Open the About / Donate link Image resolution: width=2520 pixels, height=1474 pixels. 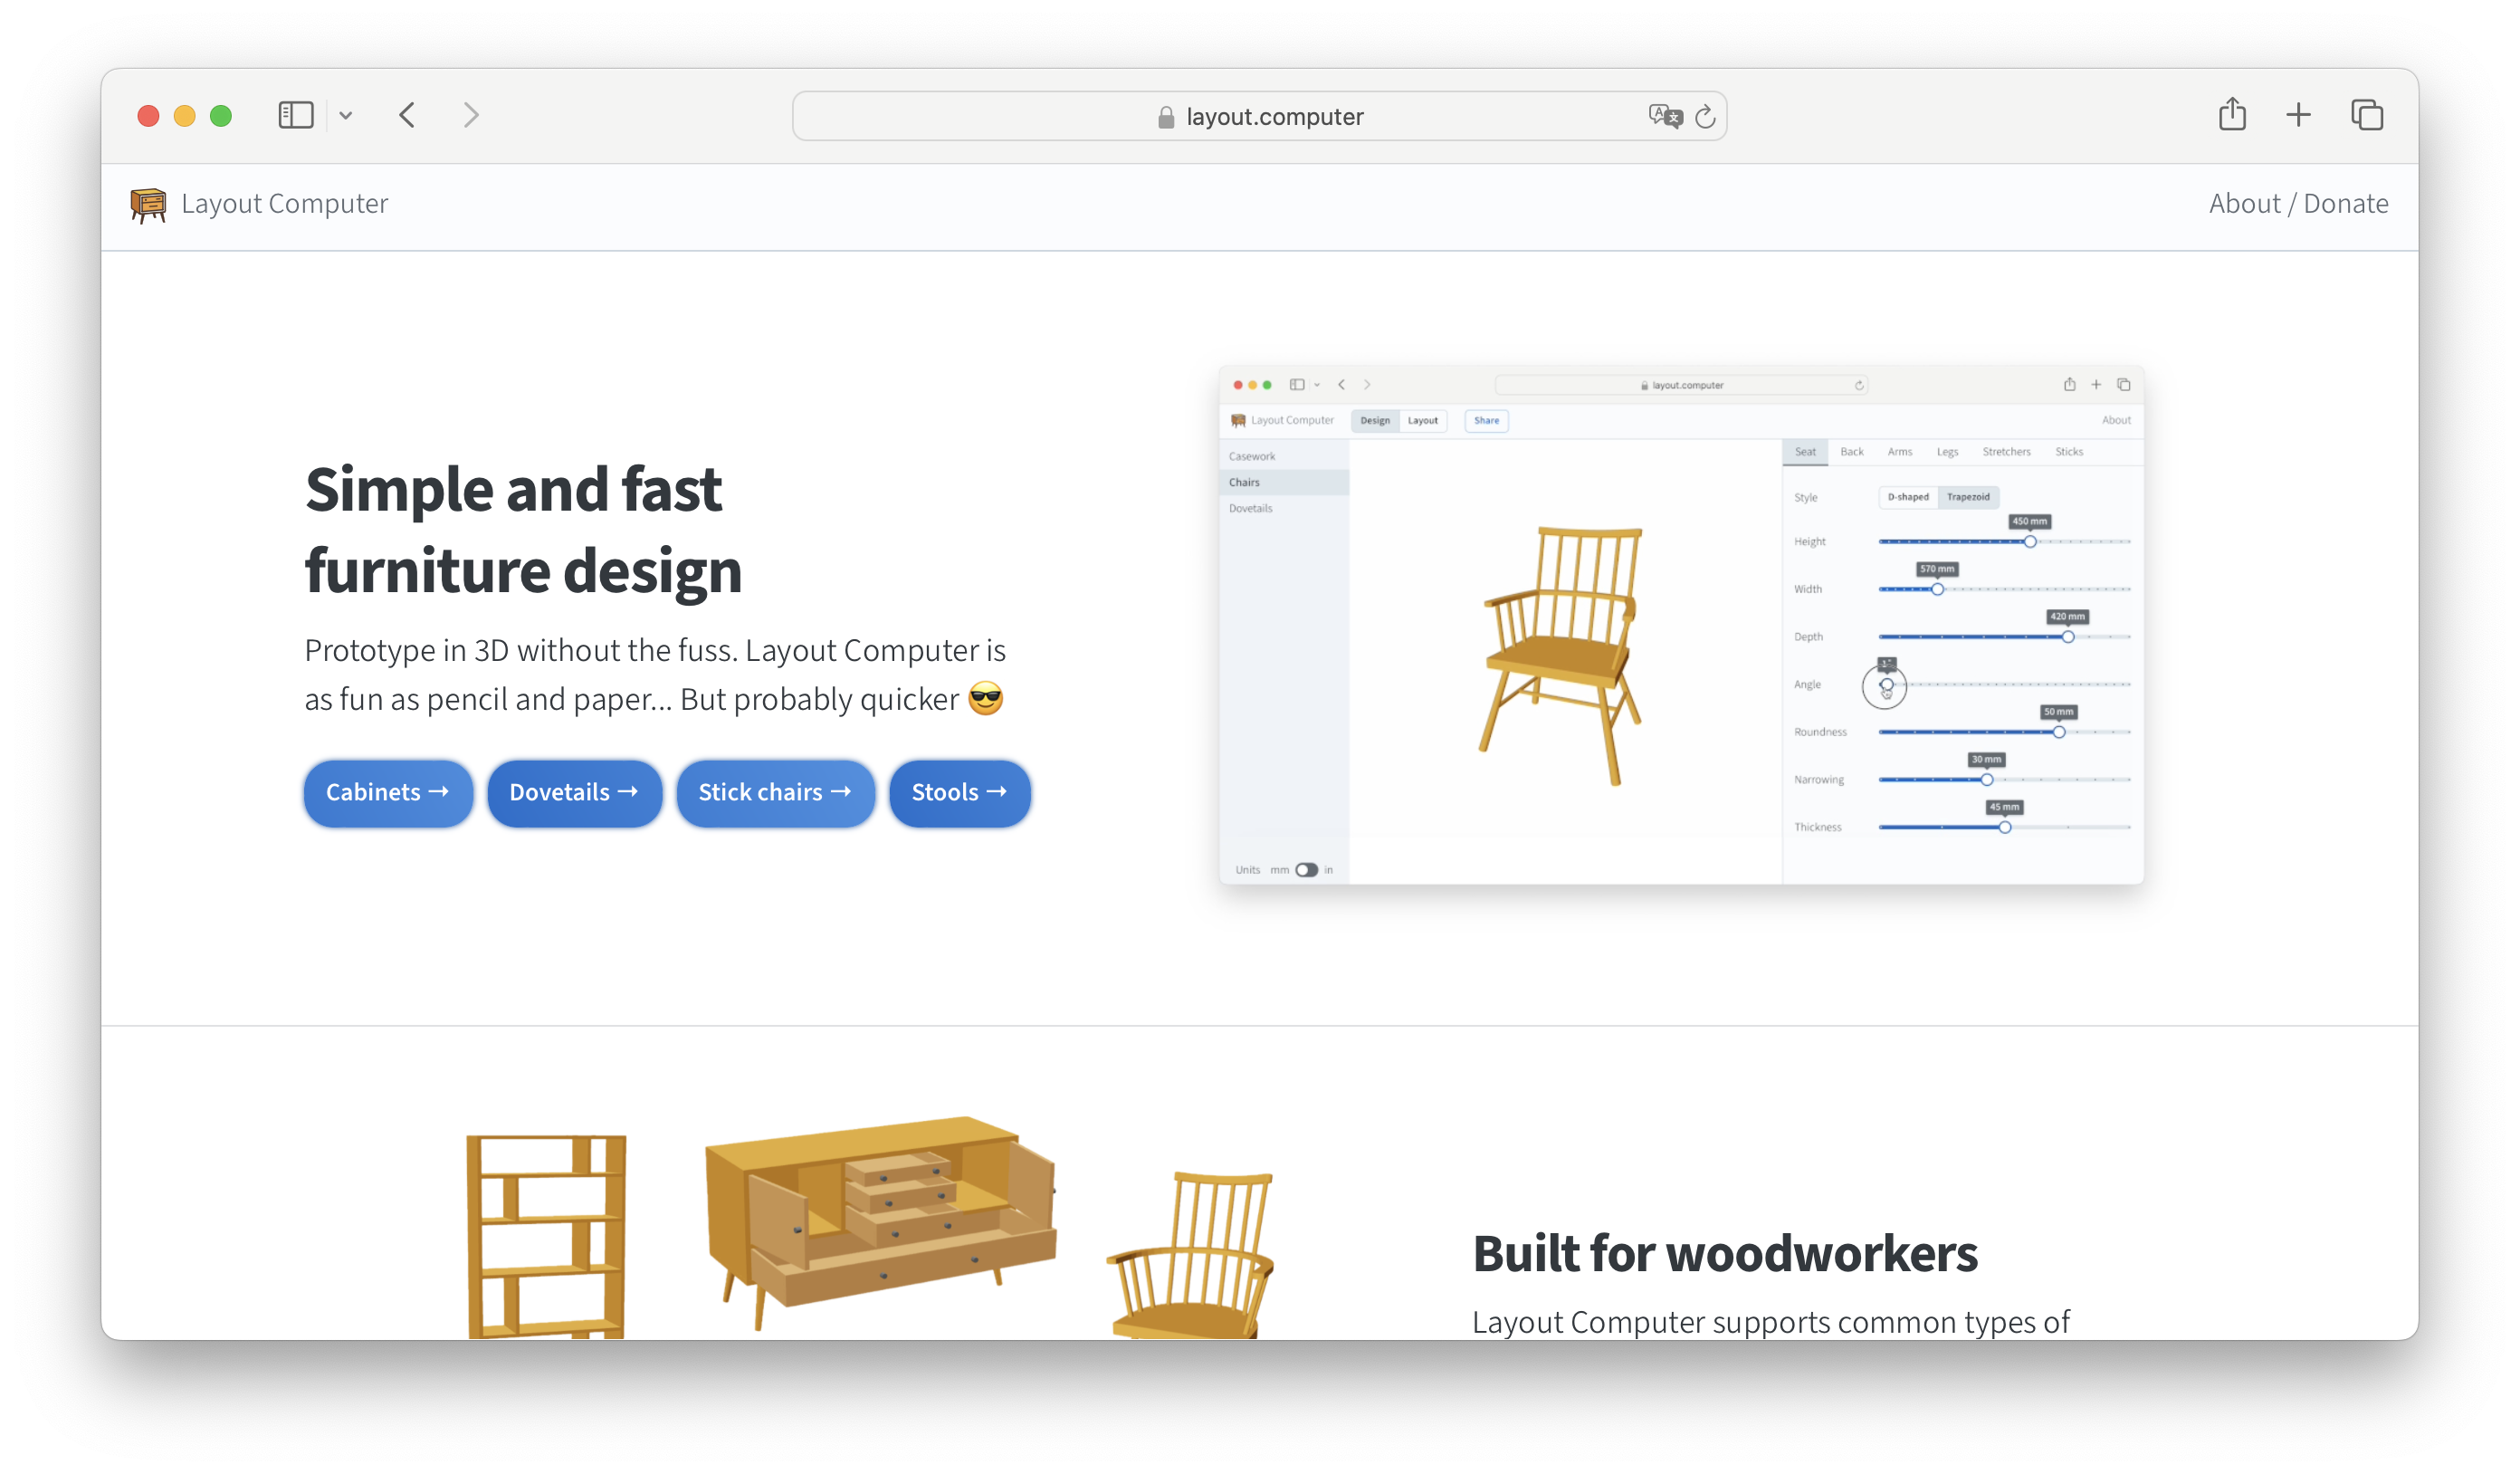click(x=2297, y=204)
